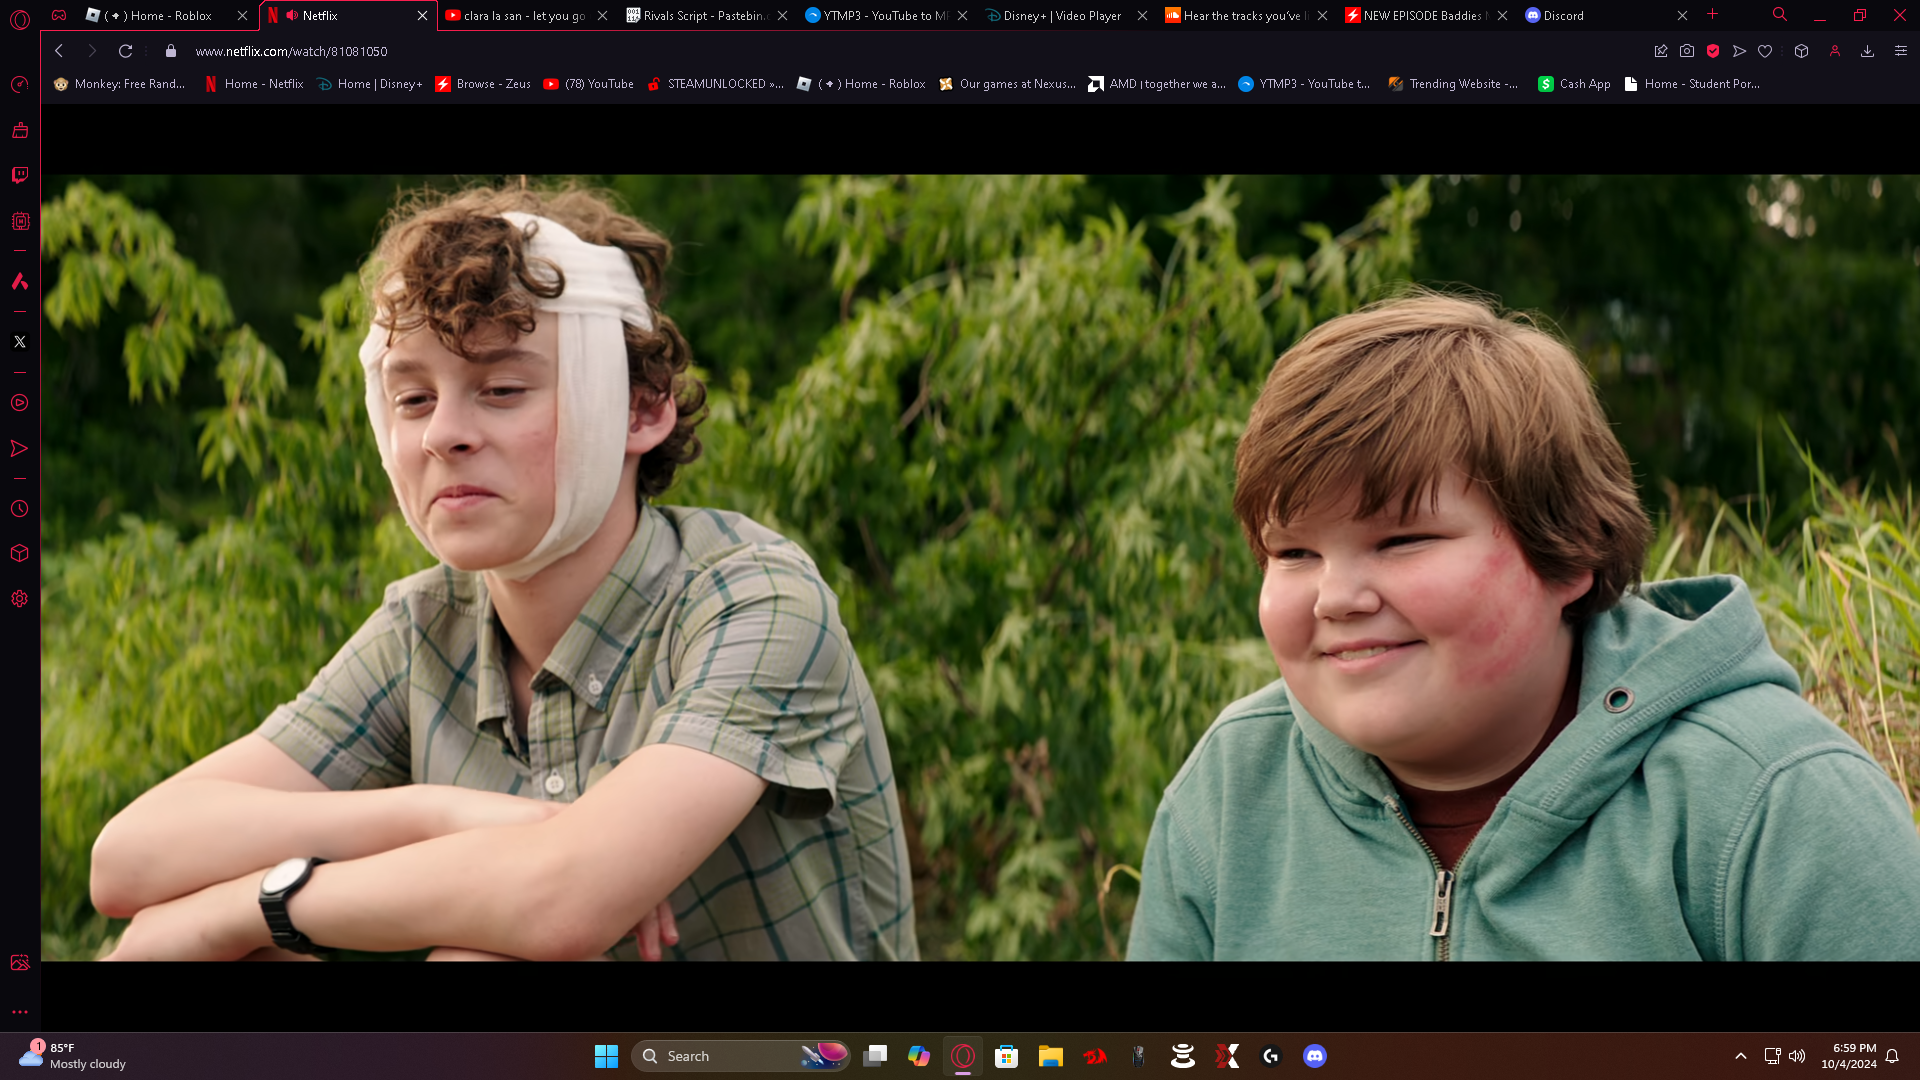The height and width of the screenshot is (1080, 1920).
Task: Open the (78) YouTube bookmark
Action: click(x=589, y=84)
